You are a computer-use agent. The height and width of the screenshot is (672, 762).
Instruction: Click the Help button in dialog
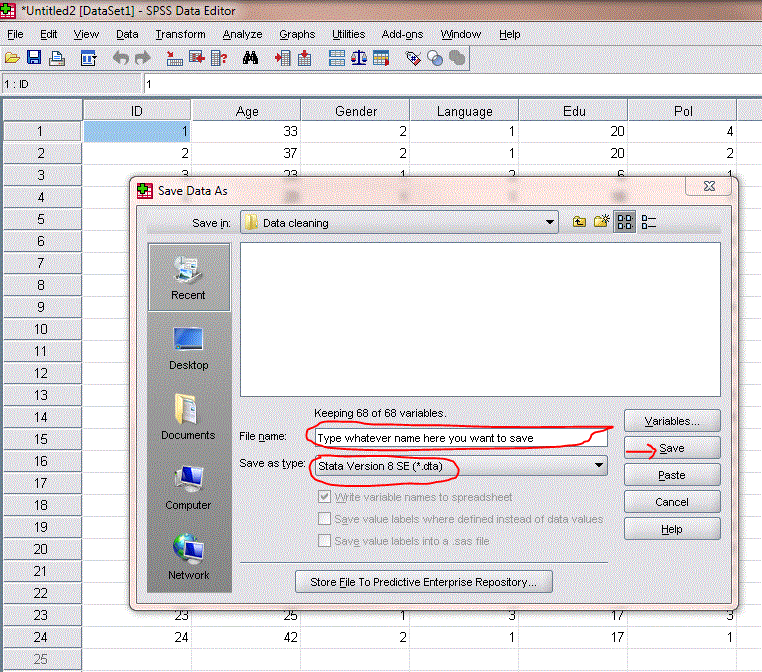pyautogui.click(x=672, y=529)
